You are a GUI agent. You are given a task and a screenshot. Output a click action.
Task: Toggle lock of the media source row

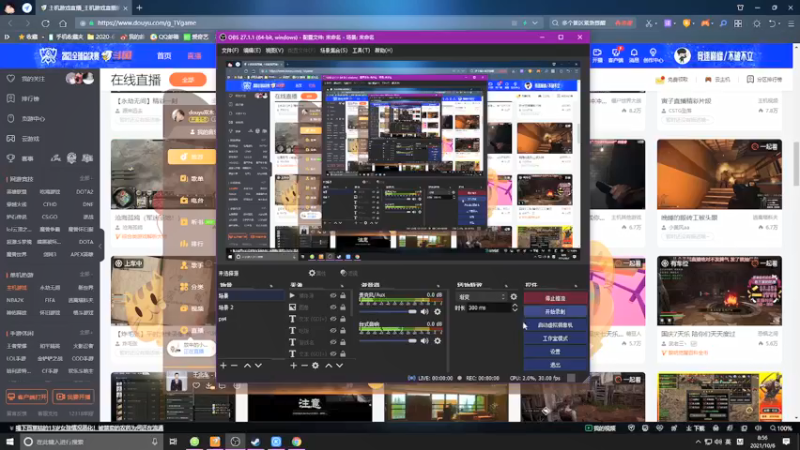pyautogui.click(x=343, y=295)
